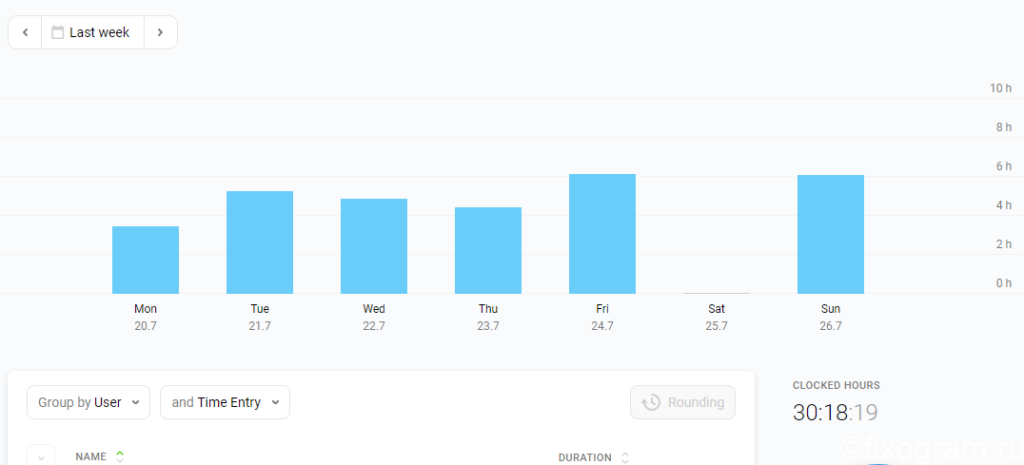
Task: Select Sunday's bar in the chart
Action: point(831,234)
